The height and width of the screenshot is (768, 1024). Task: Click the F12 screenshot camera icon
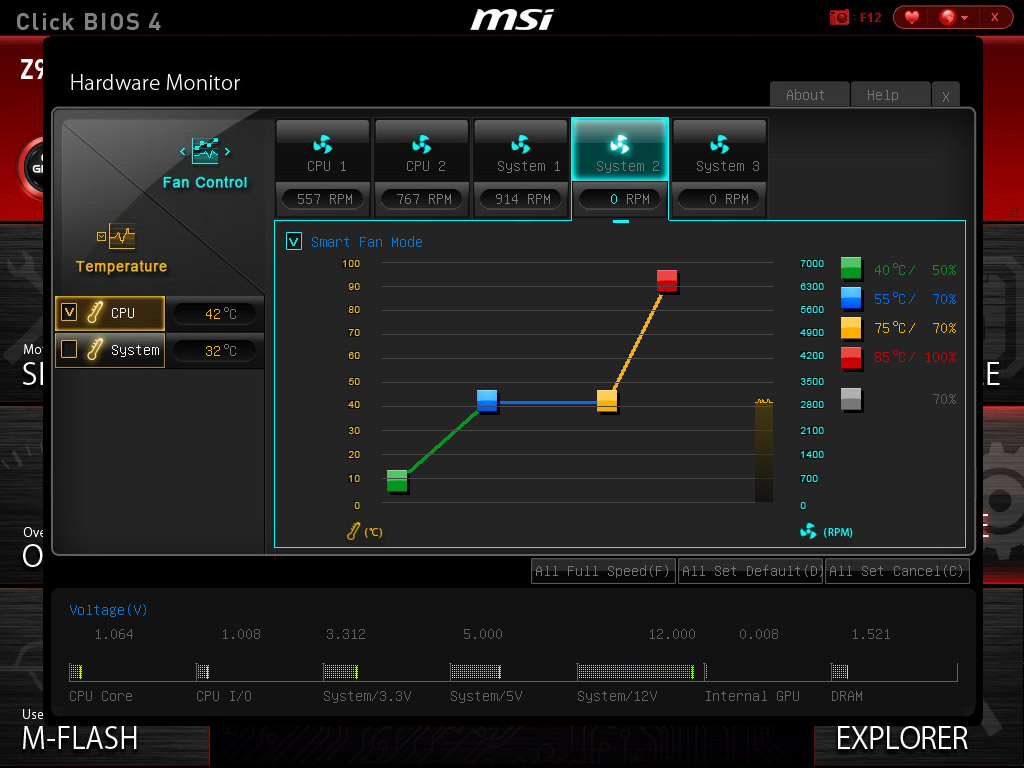[x=839, y=17]
